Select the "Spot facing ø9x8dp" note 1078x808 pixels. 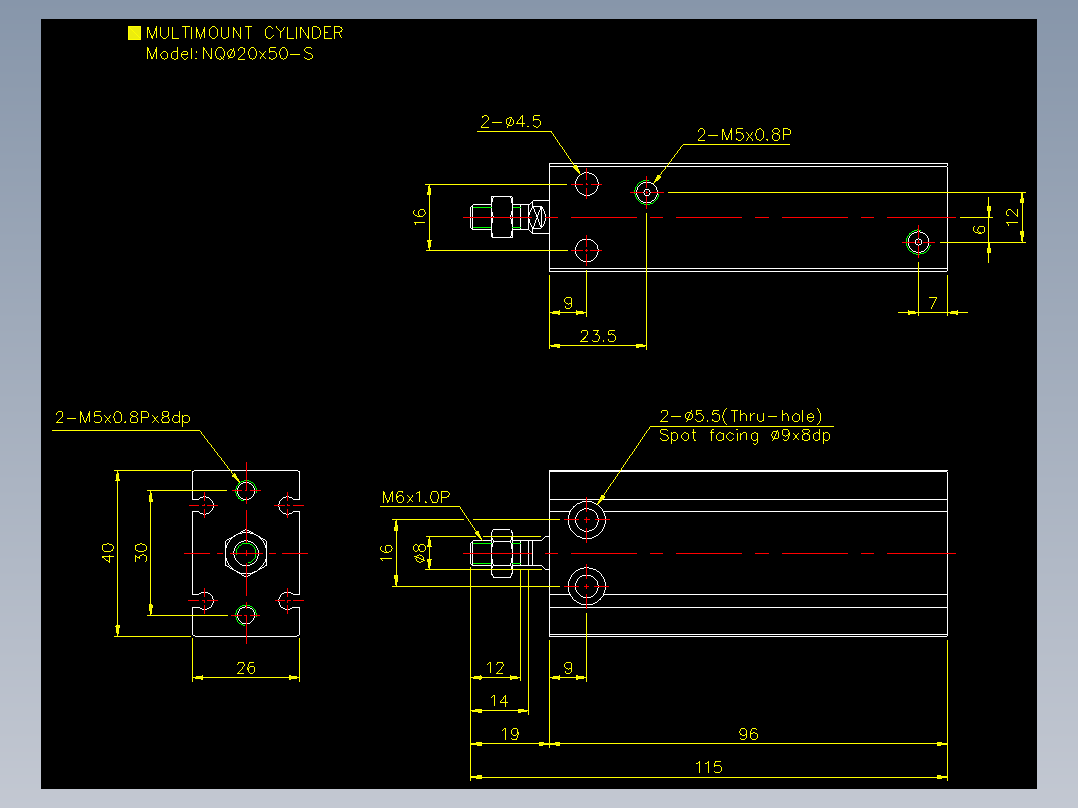pyautogui.click(x=745, y=435)
